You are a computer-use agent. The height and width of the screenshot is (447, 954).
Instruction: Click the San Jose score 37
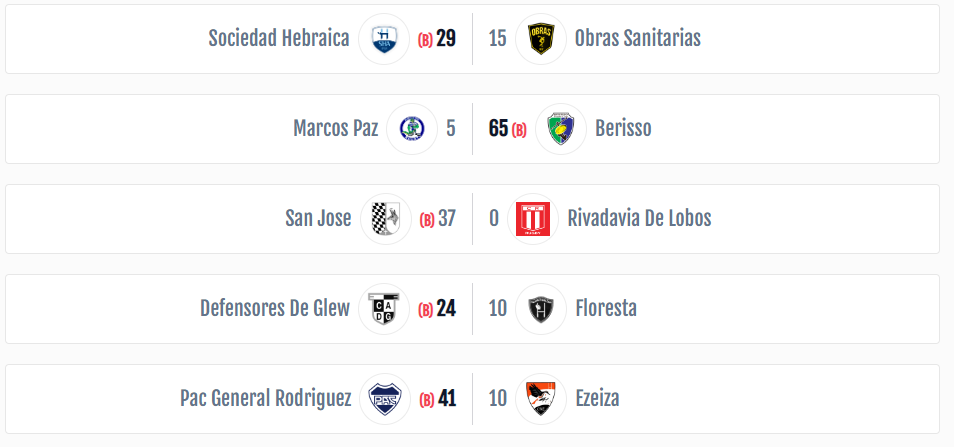pos(447,218)
